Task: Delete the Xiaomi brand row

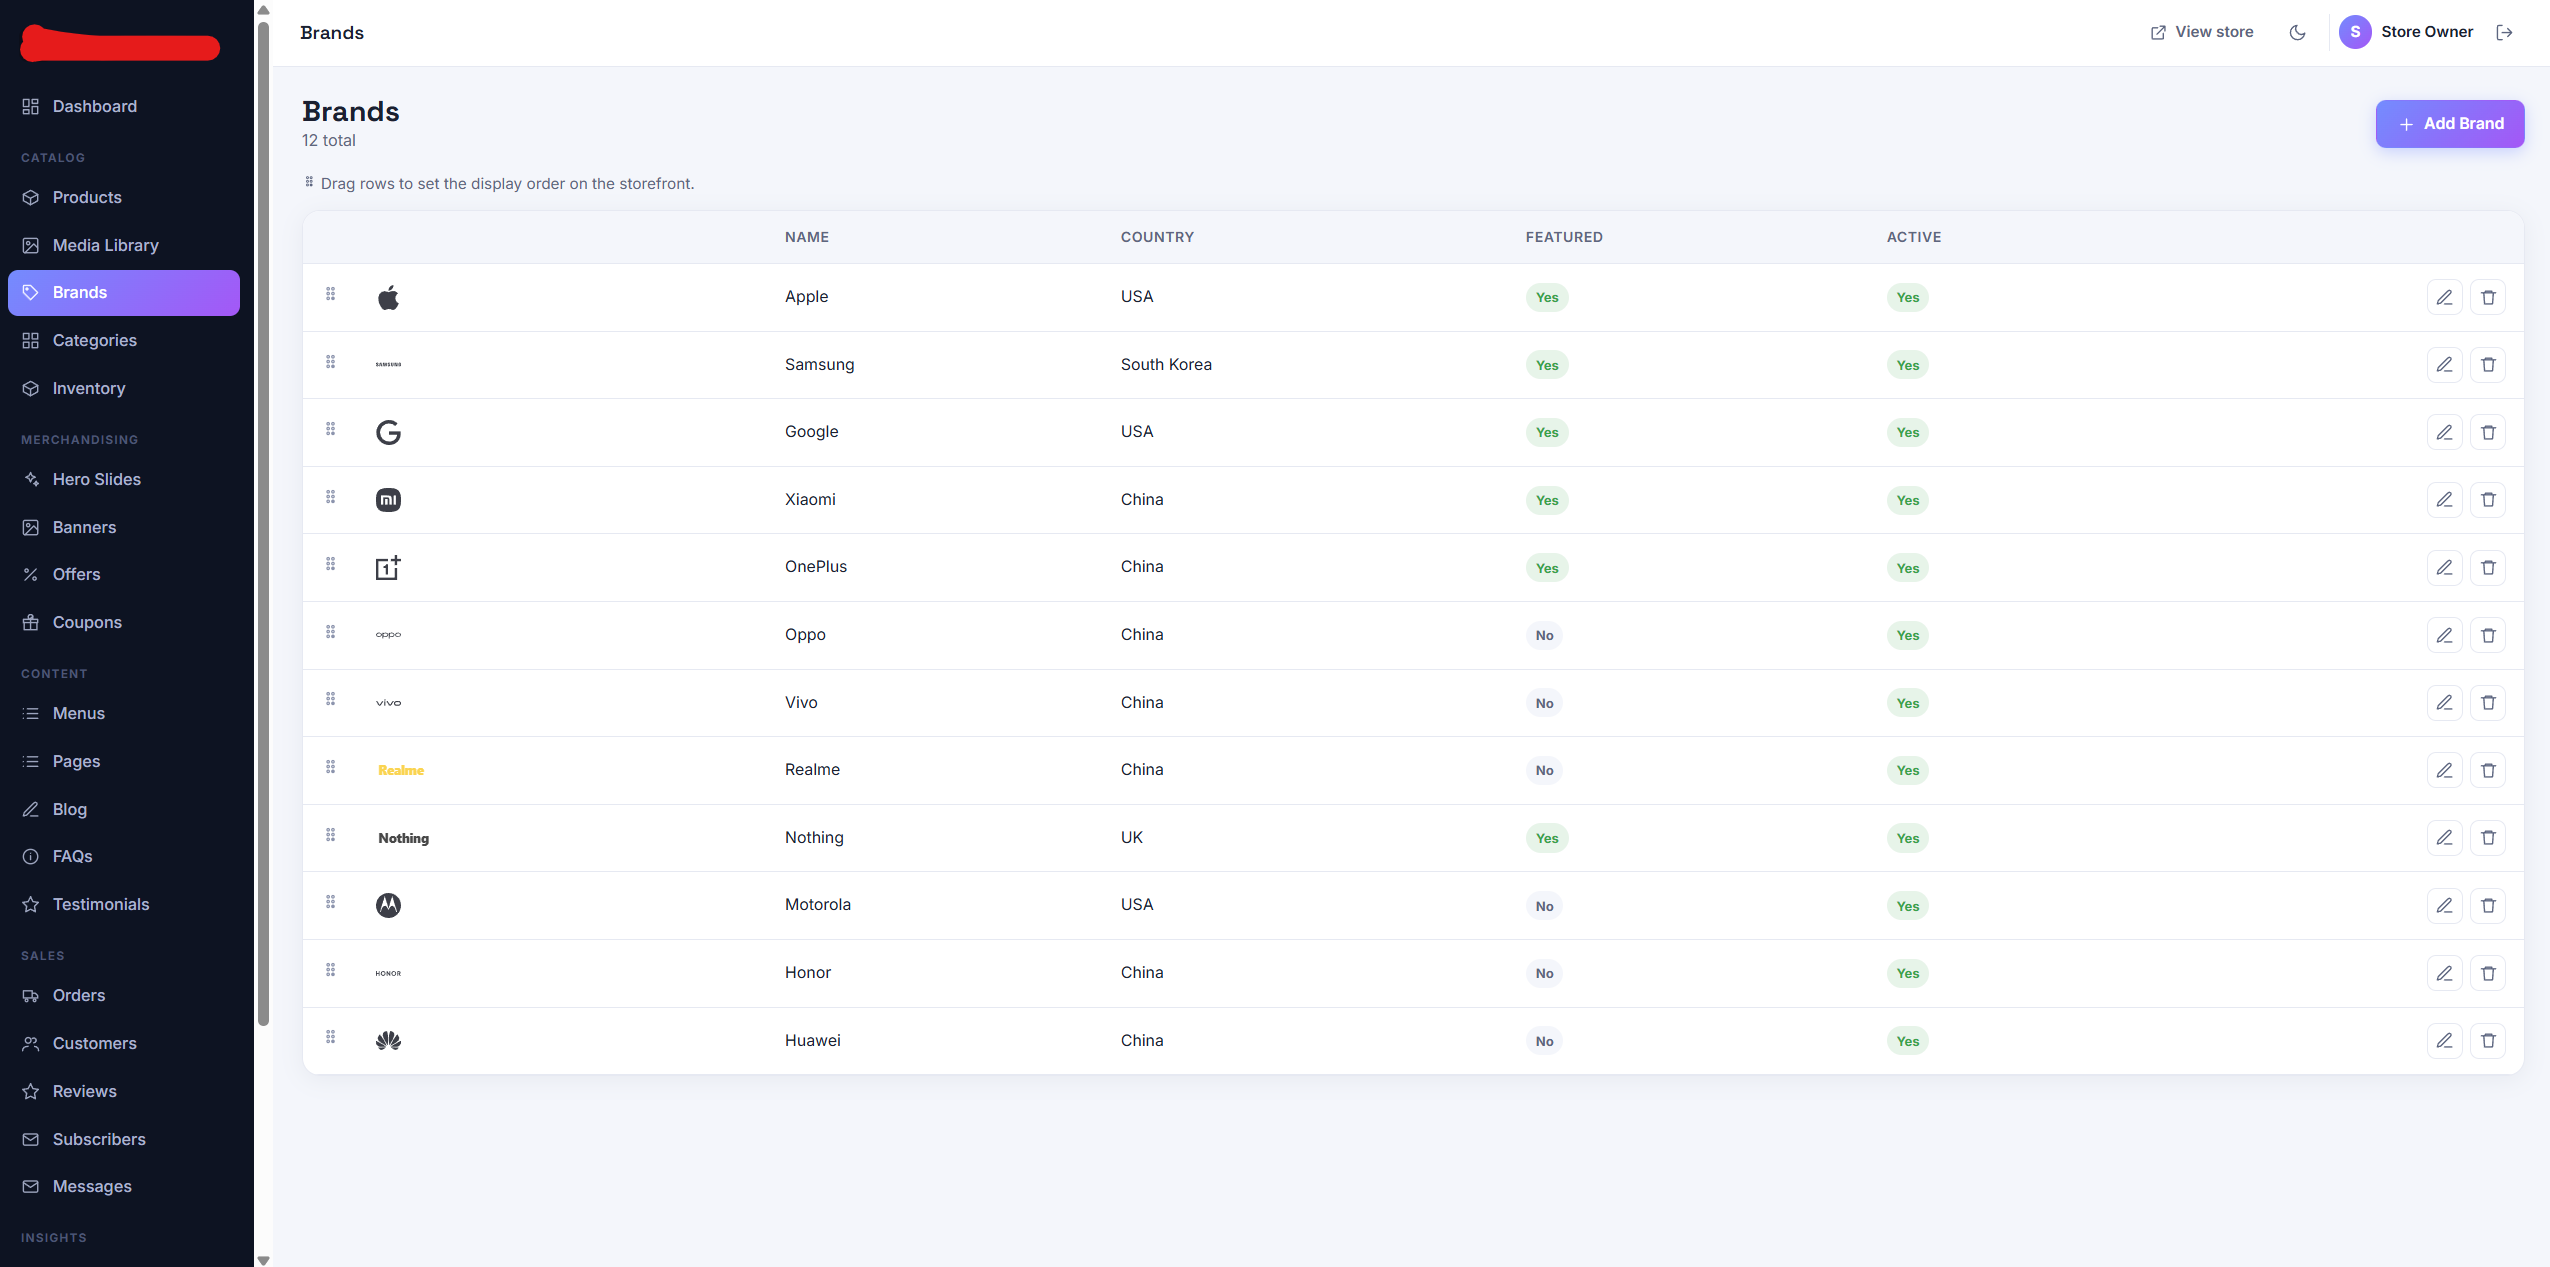Action: tap(2488, 500)
